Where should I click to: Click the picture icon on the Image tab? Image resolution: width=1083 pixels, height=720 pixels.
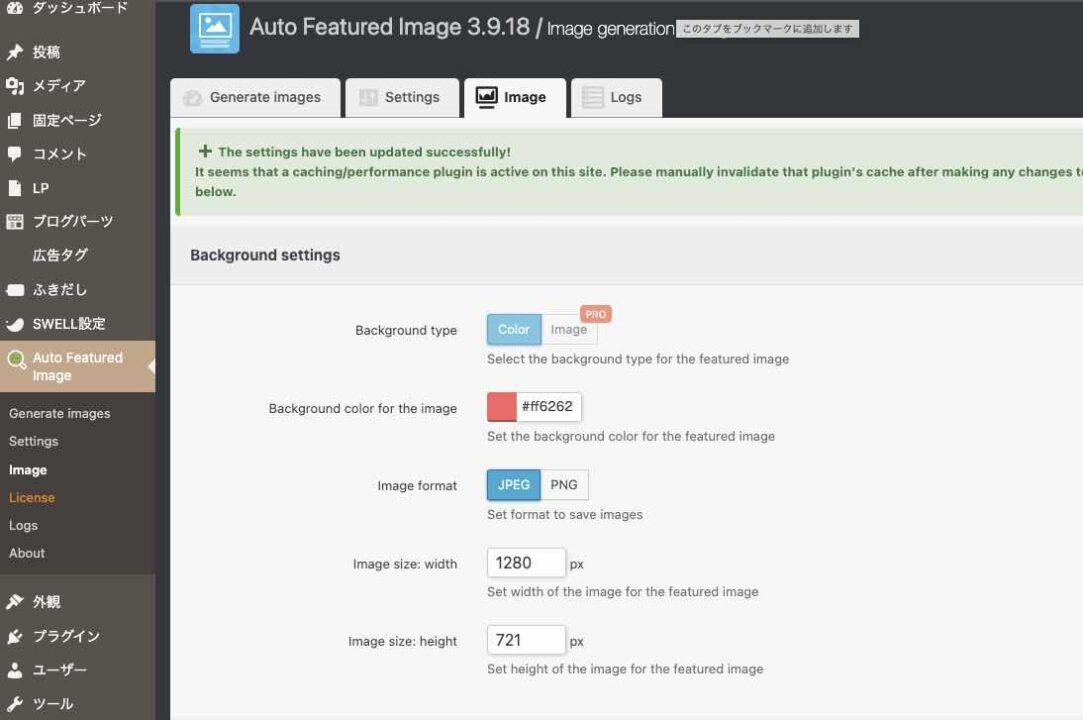coord(486,97)
